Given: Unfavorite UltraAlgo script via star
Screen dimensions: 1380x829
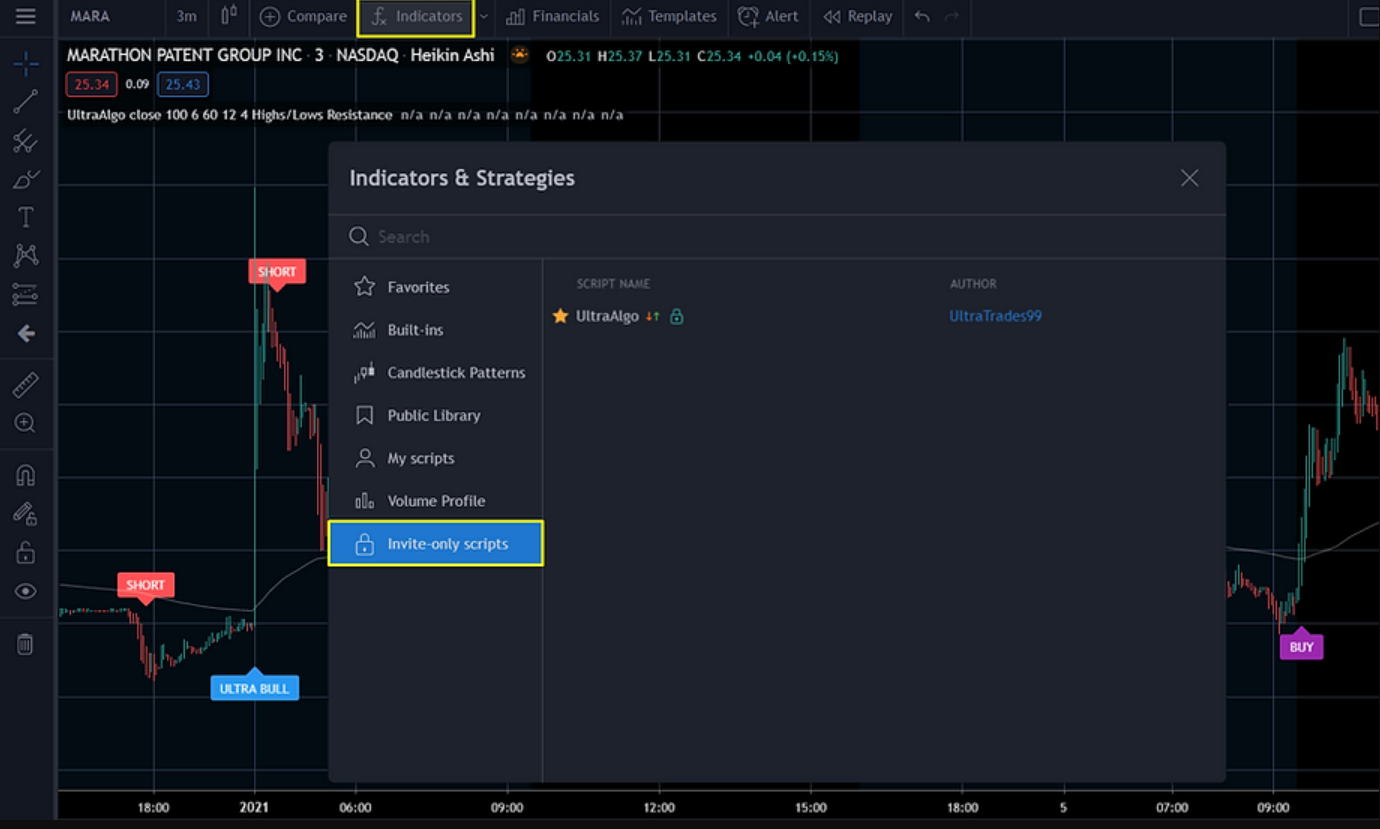Looking at the screenshot, I should [560, 316].
